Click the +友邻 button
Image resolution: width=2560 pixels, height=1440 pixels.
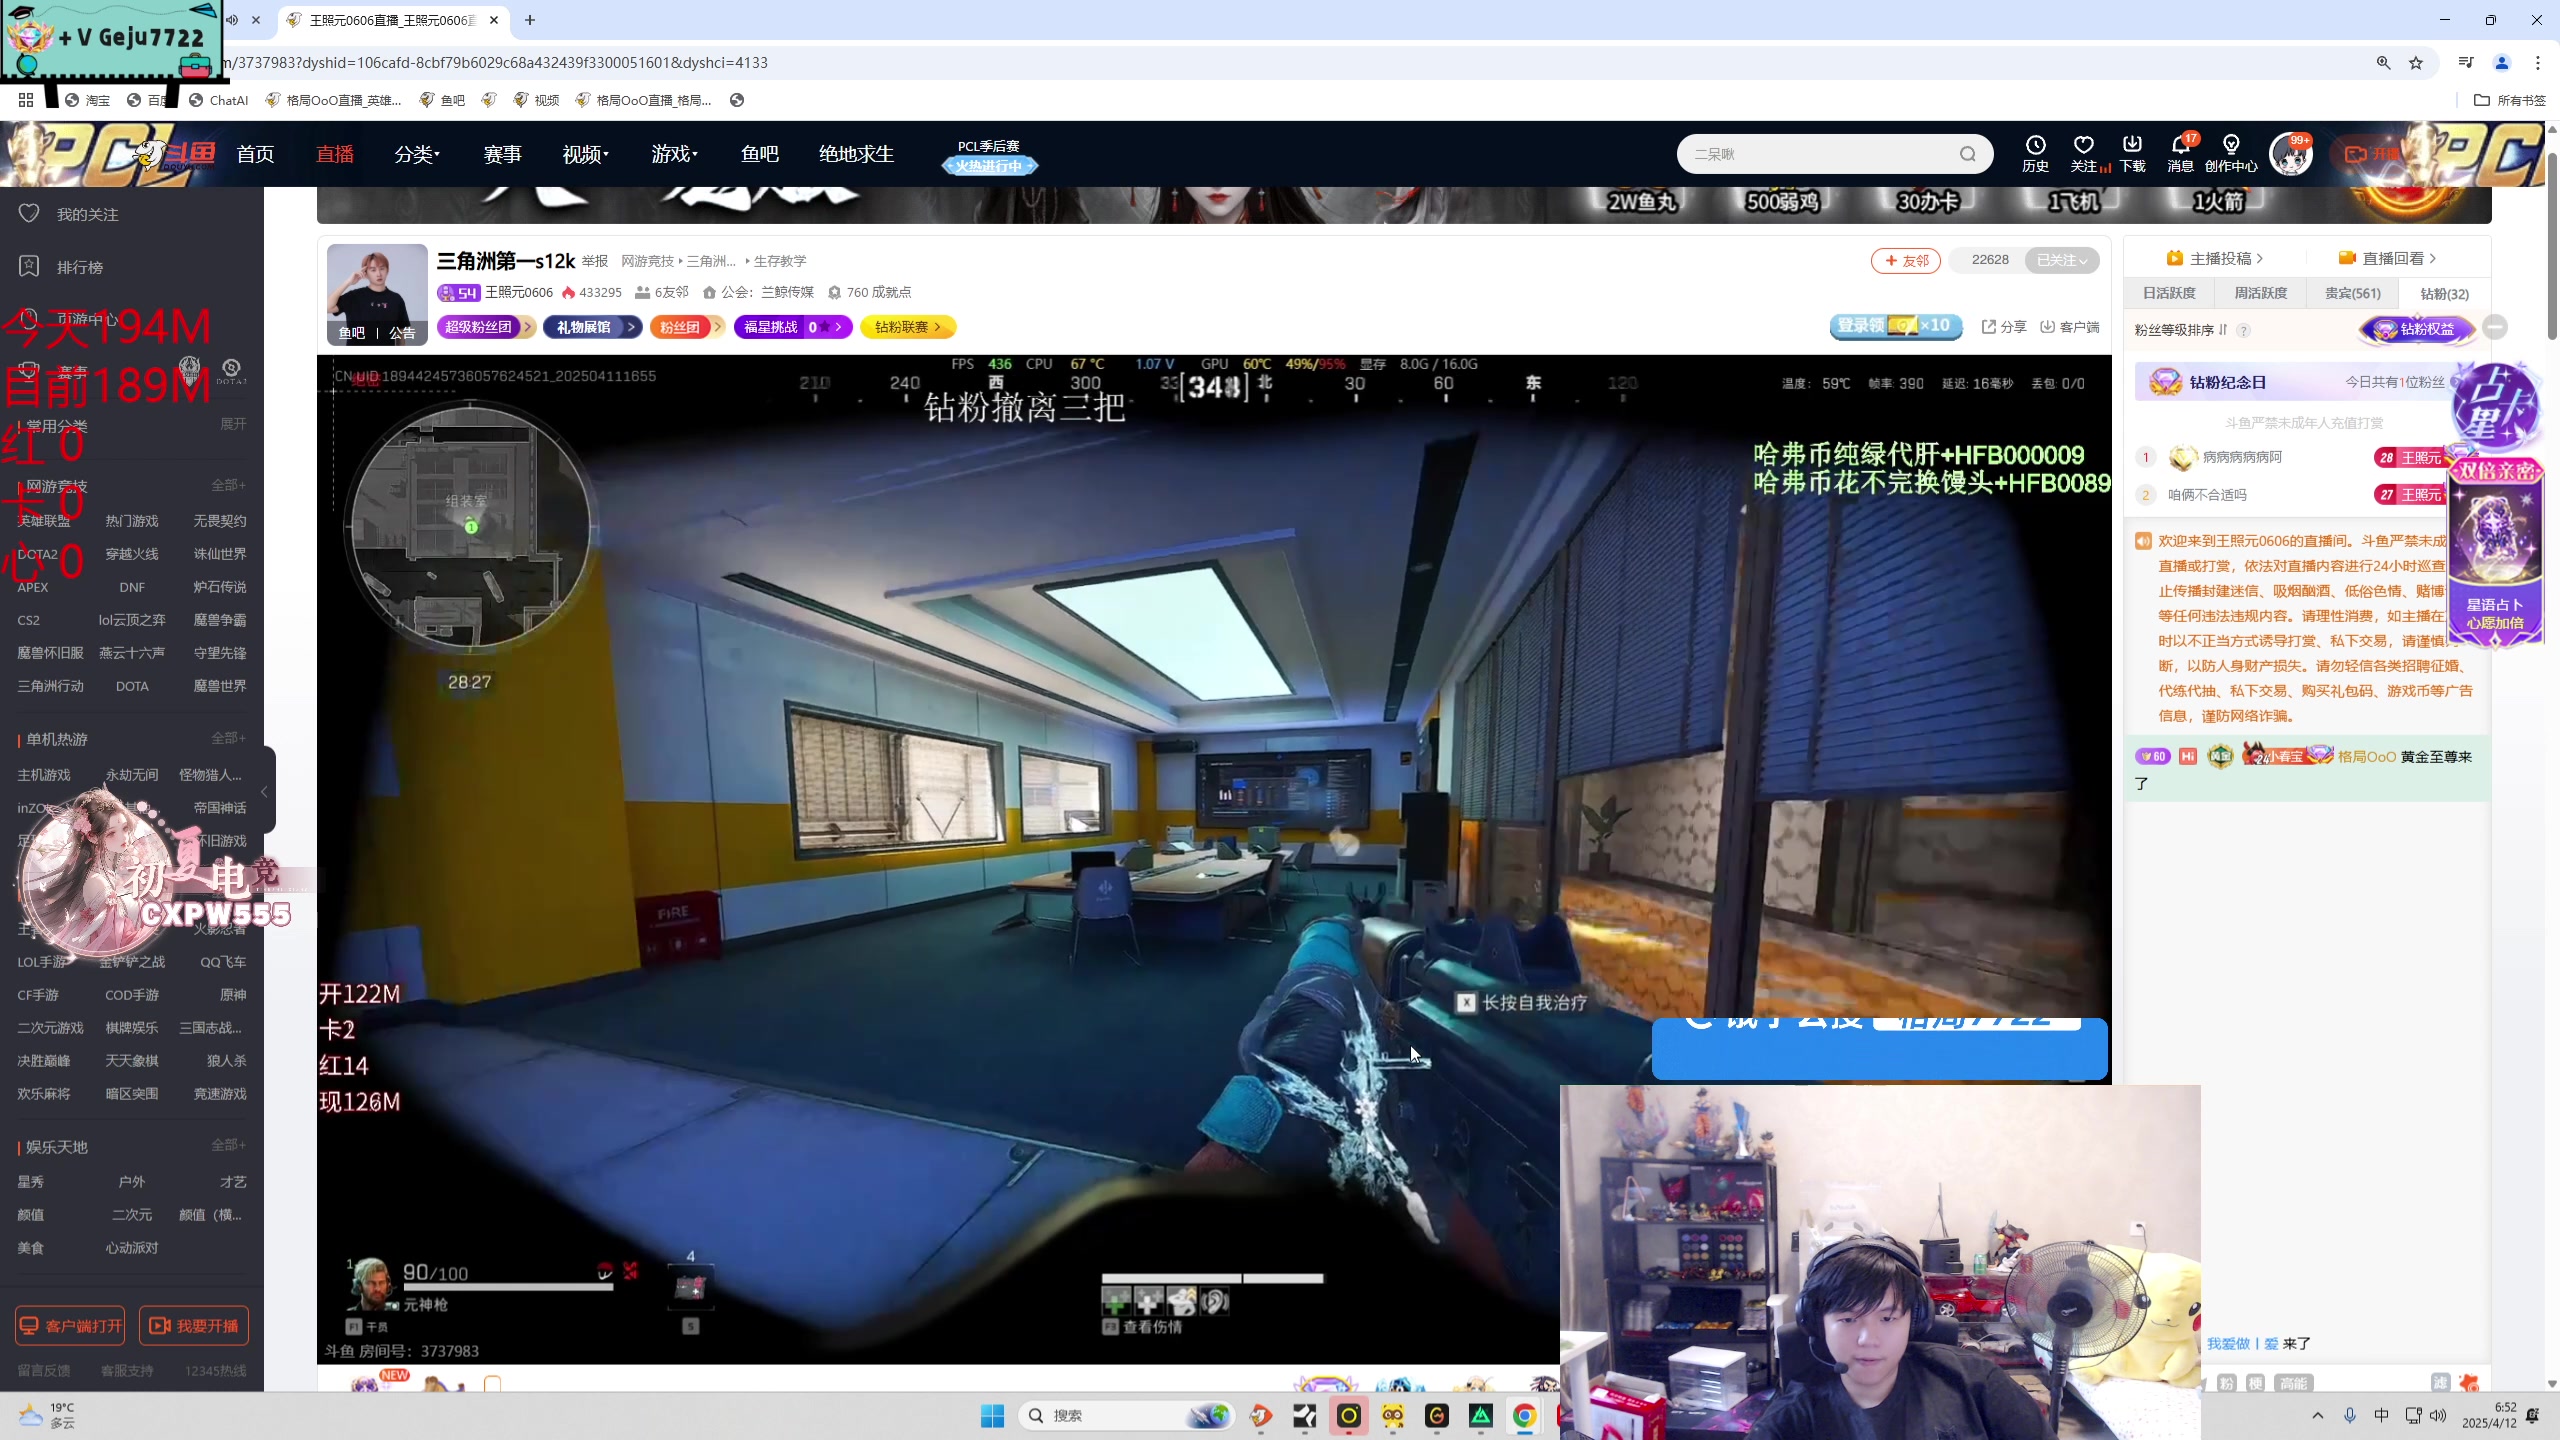point(1906,261)
